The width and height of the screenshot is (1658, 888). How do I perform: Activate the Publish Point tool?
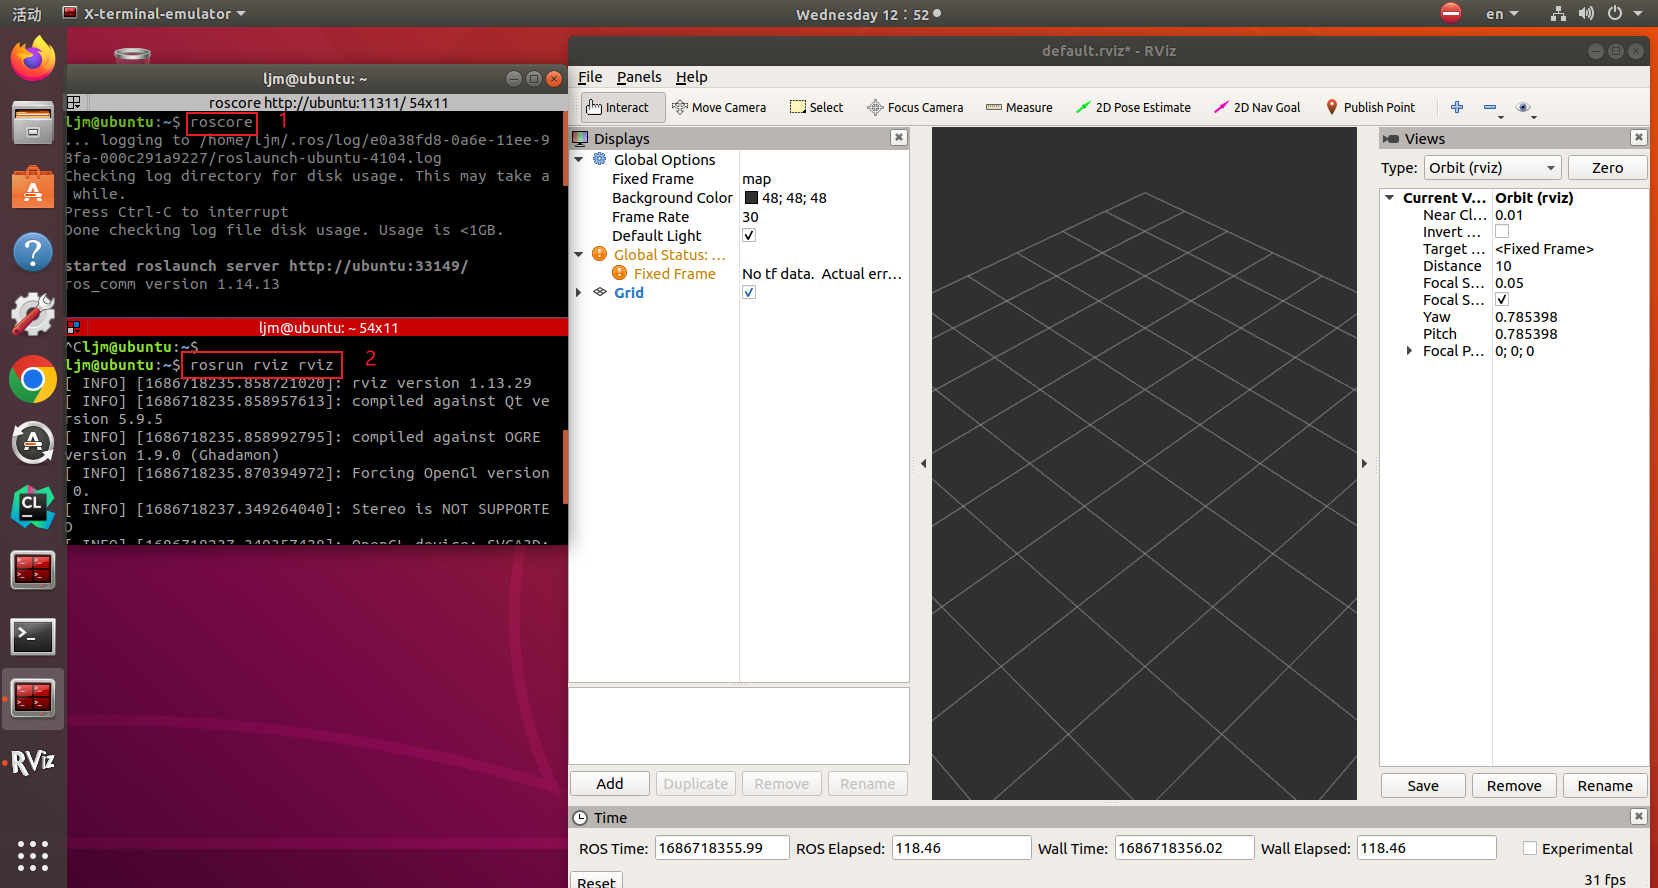(x=1370, y=107)
